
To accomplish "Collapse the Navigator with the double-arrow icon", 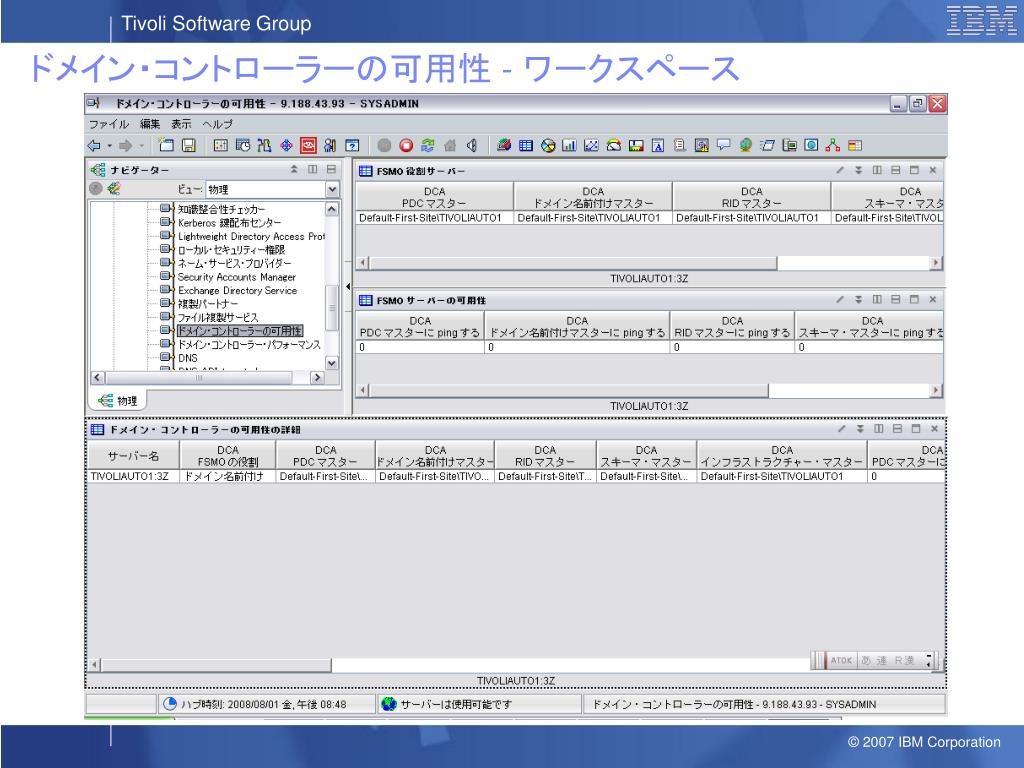I will click(294, 170).
